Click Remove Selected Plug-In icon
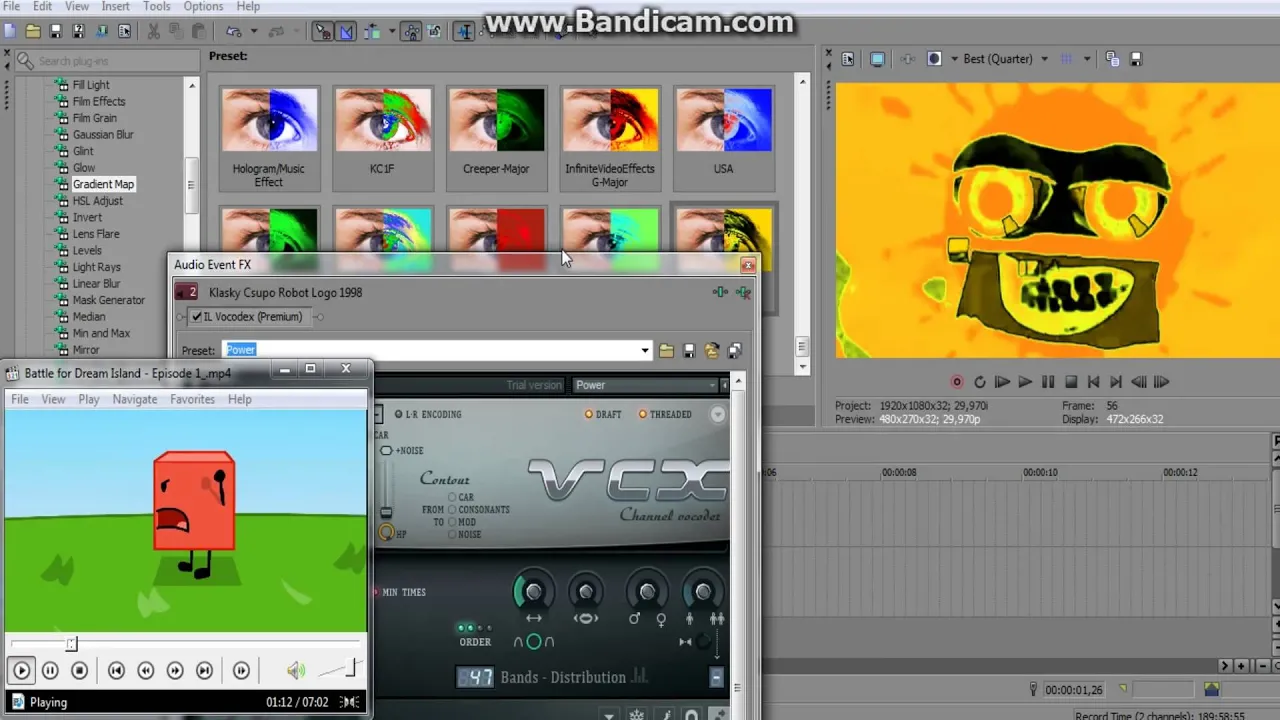The width and height of the screenshot is (1280, 720). [x=743, y=293]
